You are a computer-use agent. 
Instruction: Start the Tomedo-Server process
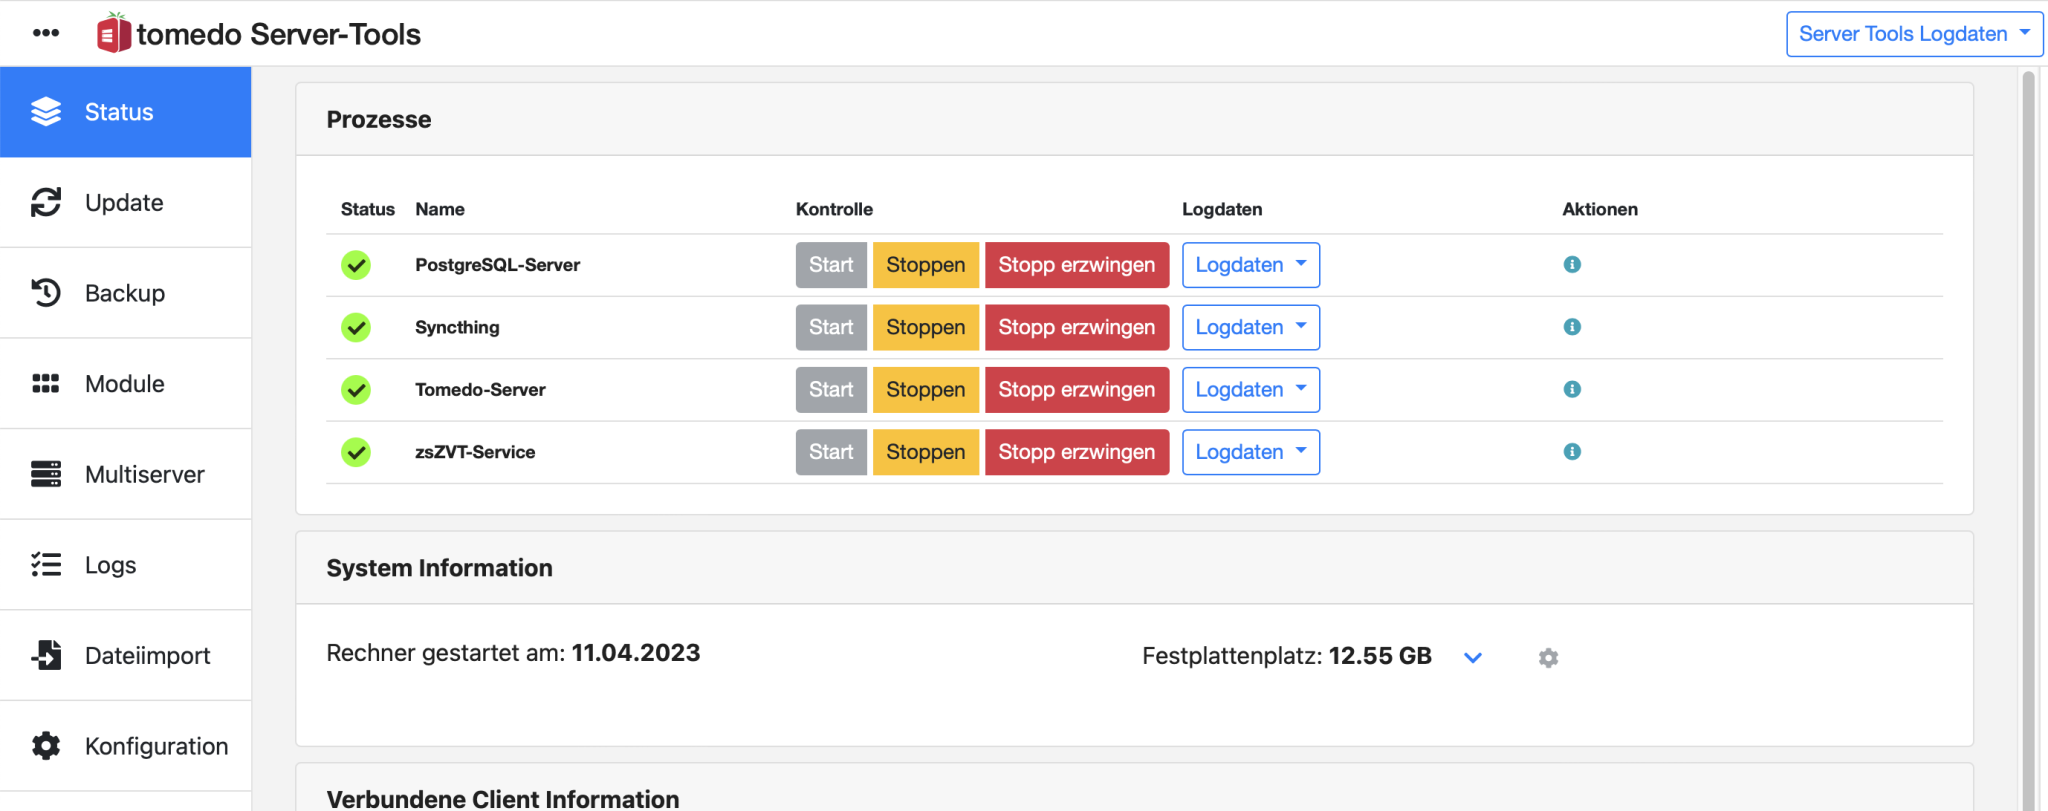click(x=831, y=390)
